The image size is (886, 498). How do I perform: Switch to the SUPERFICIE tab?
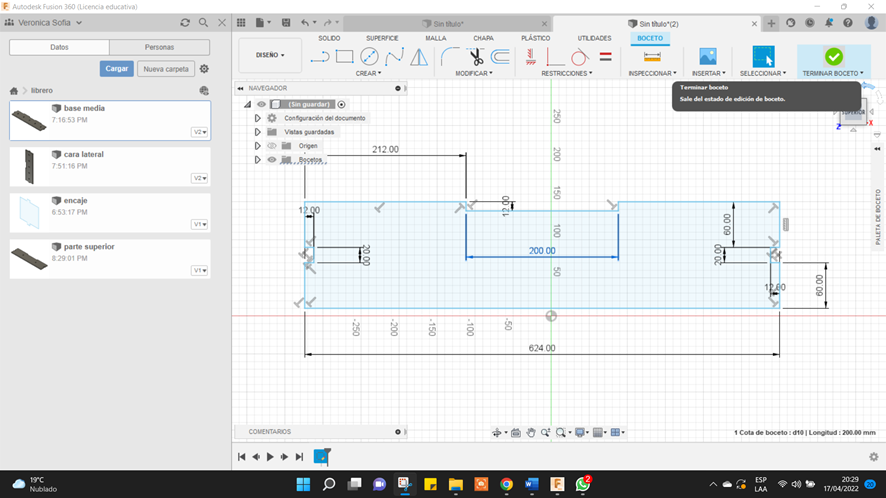(x=381, y=38)
